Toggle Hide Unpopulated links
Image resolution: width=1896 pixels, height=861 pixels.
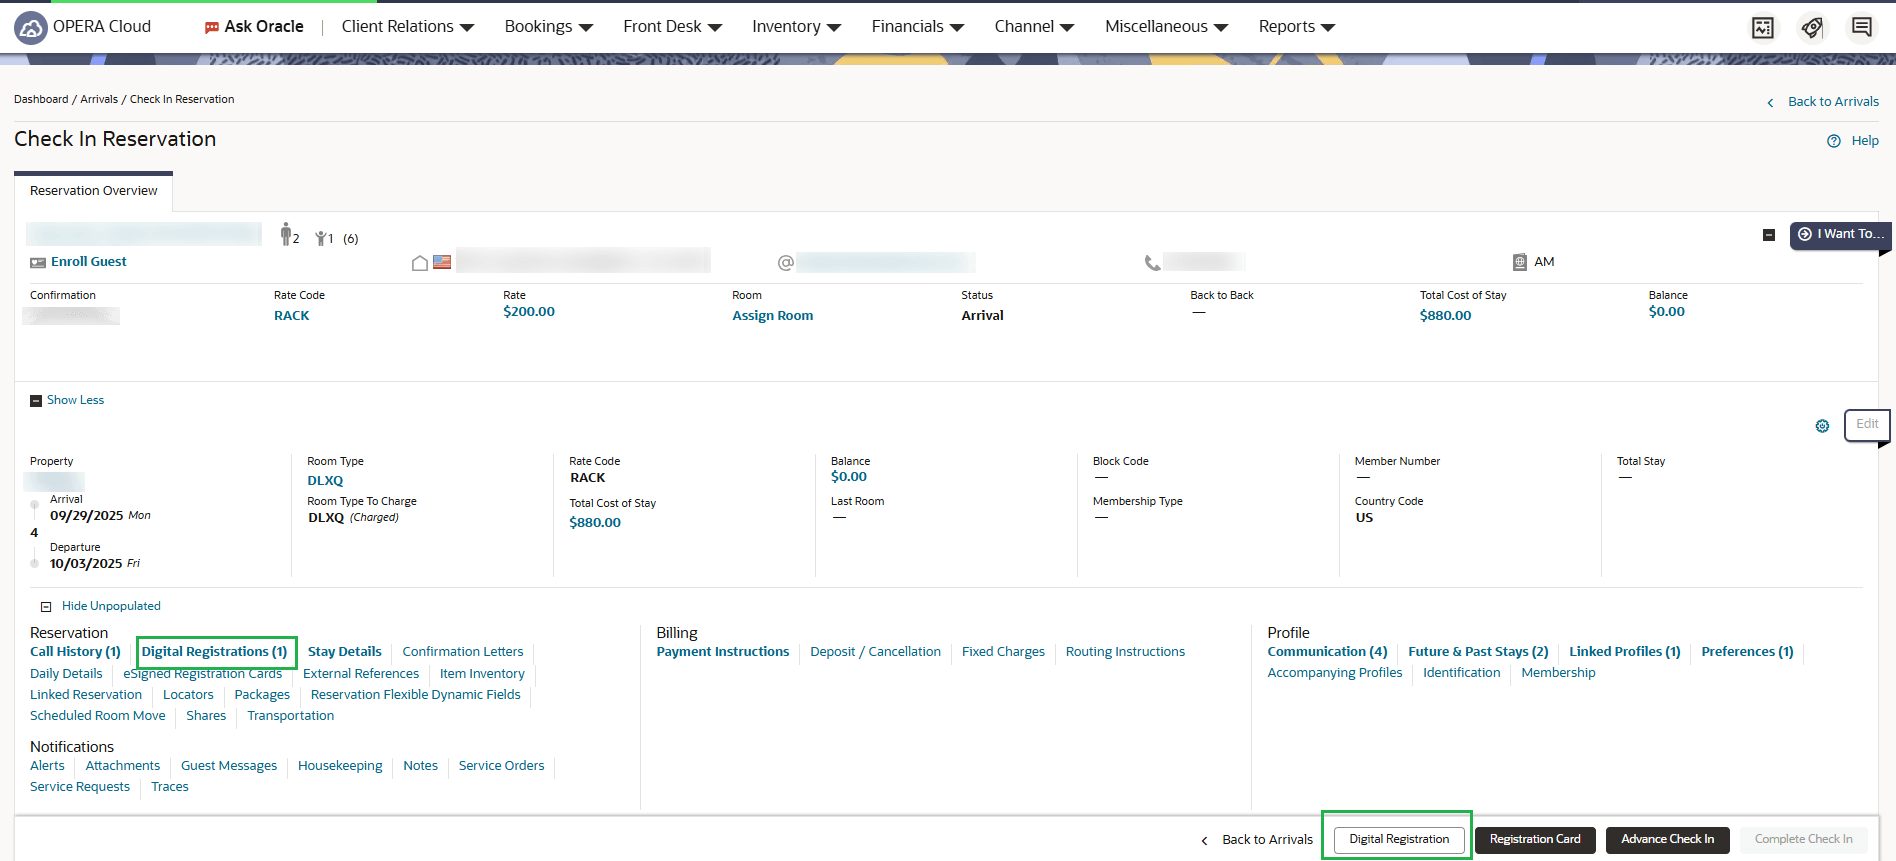point(101,606)
